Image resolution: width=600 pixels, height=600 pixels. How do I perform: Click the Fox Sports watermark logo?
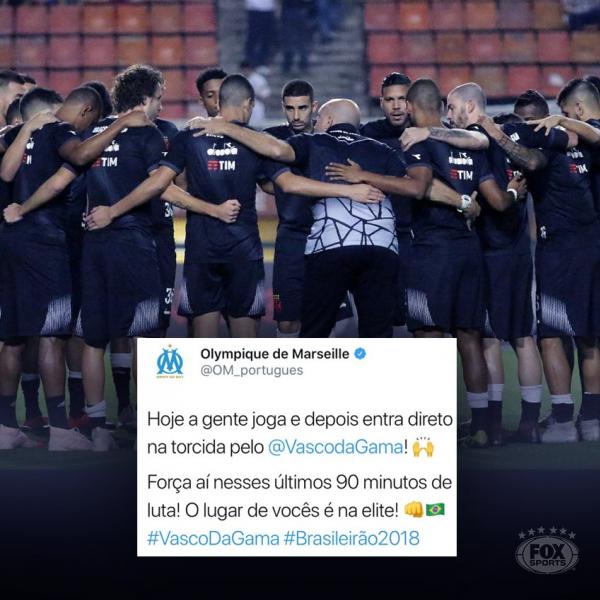coord(546,550)
